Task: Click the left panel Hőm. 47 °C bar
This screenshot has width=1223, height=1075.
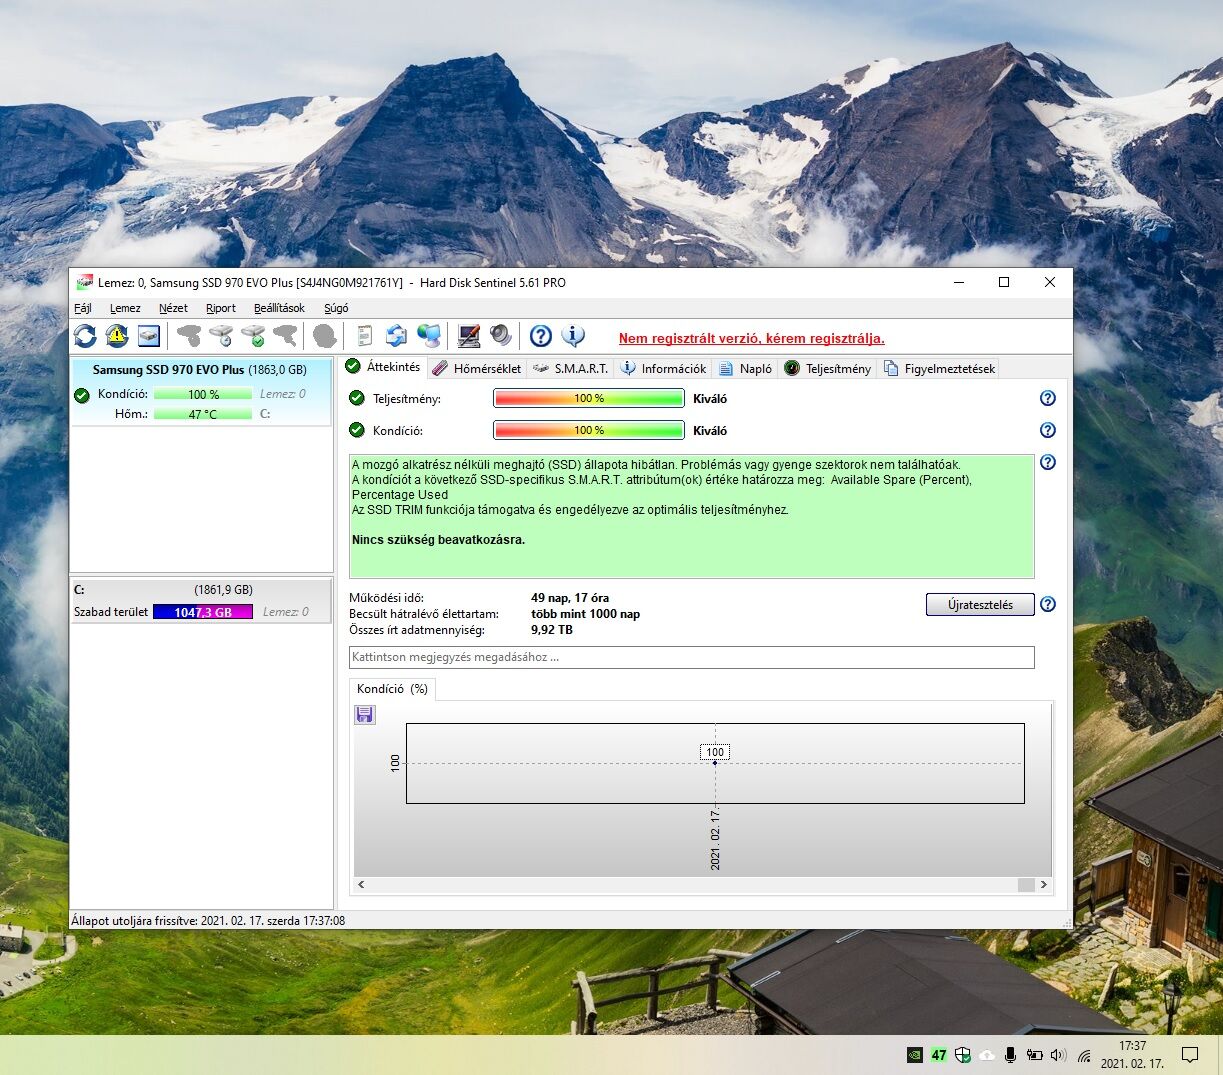Action: click(x=203, y=414)
